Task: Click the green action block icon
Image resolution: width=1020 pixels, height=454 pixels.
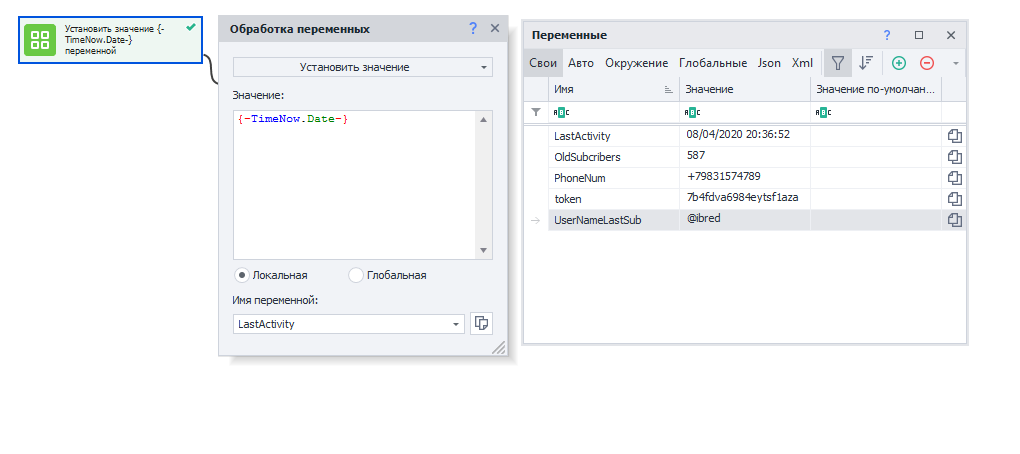Action: point(40,40)
